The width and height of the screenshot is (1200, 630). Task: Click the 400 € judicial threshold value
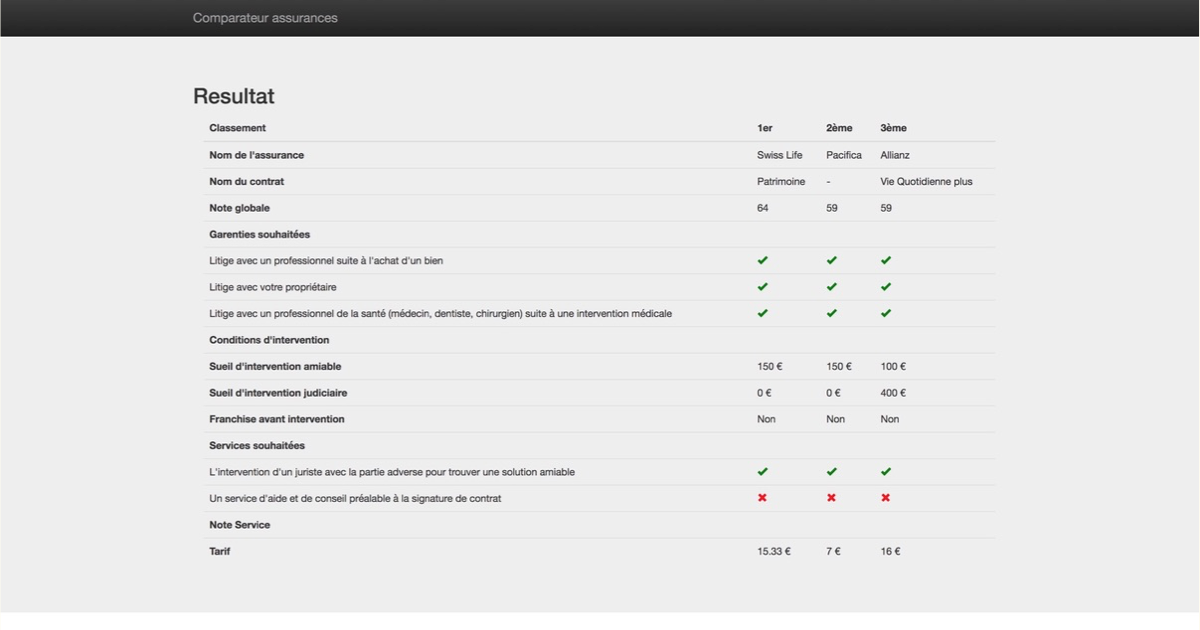point(893,393)
